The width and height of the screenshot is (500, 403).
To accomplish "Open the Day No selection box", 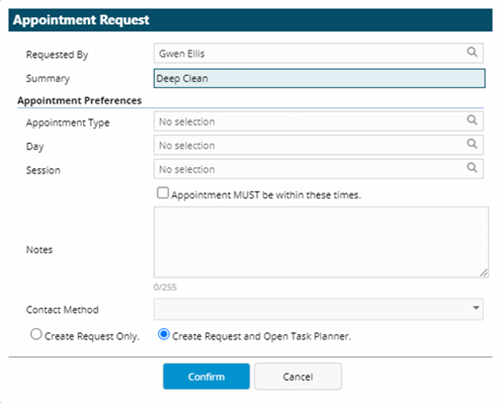I will (x=319, y=145).
